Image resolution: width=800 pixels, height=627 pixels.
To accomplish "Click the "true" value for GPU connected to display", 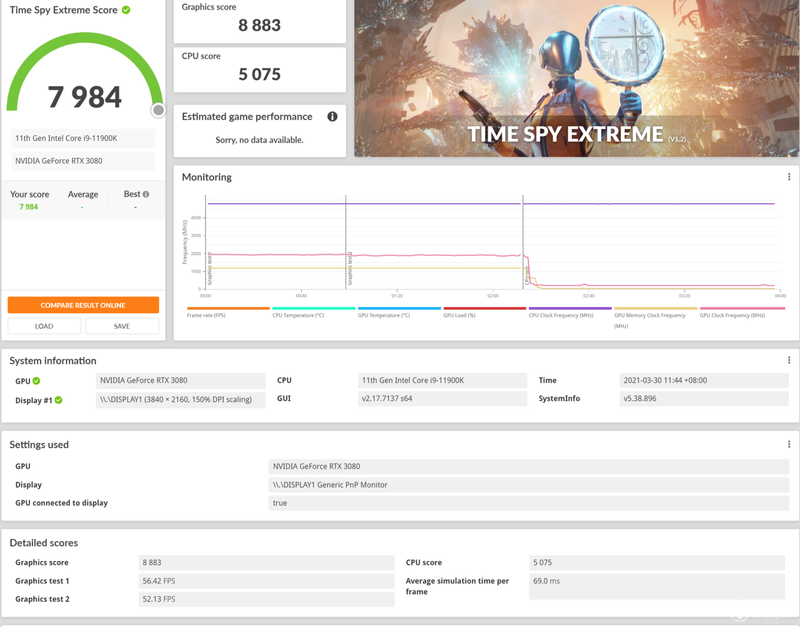I will [x=529, y=503].
